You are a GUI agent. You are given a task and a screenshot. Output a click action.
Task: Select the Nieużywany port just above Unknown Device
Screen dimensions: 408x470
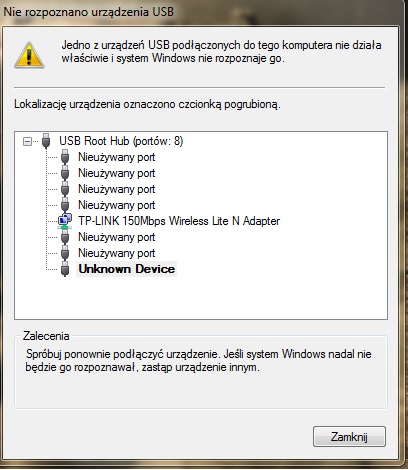pos(117,253)
